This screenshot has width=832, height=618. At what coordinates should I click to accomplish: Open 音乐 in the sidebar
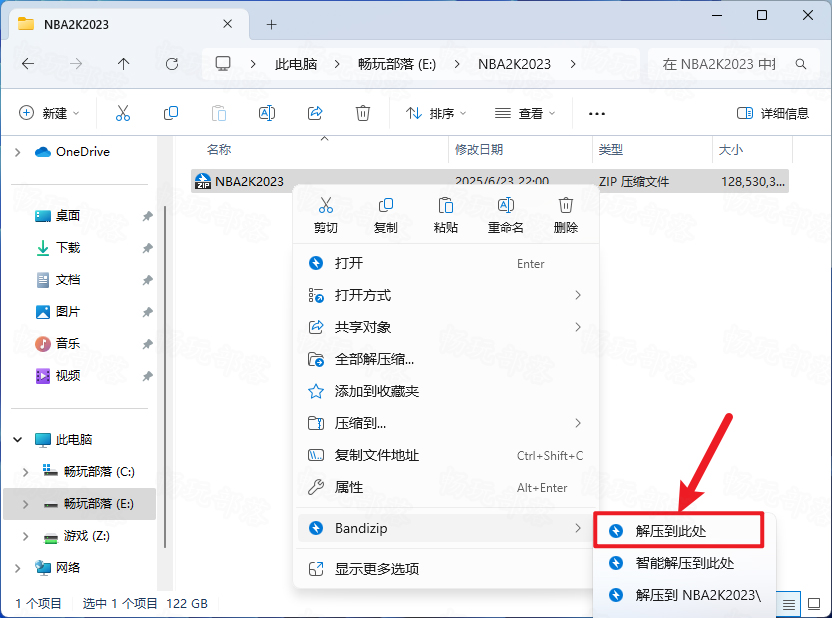pyautogui.click(x=68, y=344)
